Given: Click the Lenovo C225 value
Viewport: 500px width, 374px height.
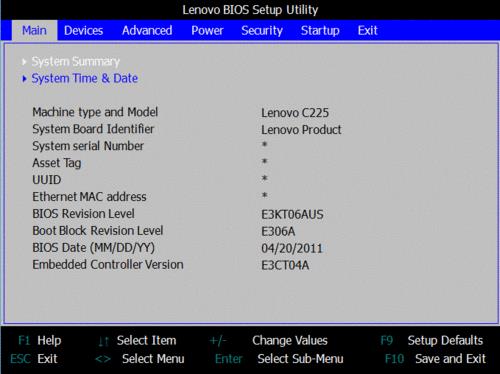Looking at the screenshot, I should pyautogui.click(x=295, y=113).
